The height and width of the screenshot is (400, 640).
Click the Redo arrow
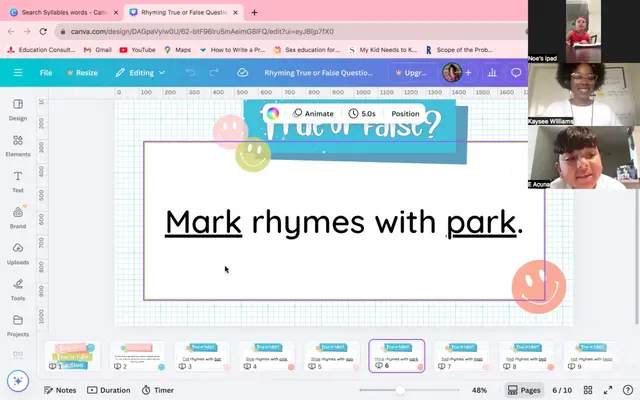click(x=214, y=73)
